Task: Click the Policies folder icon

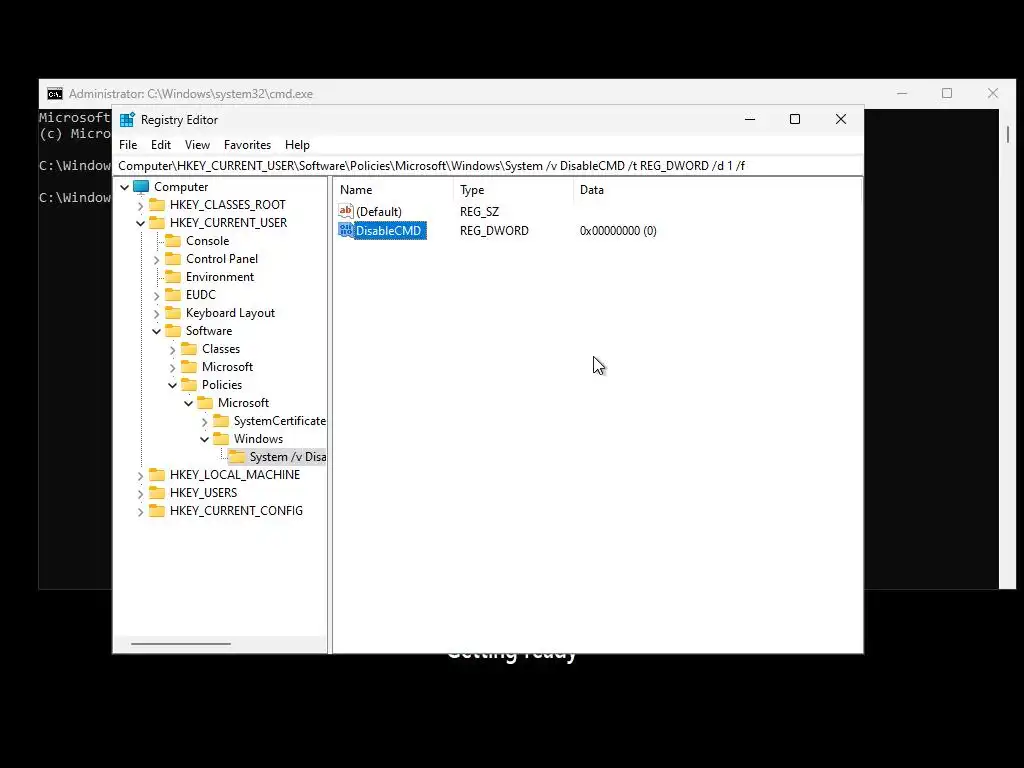Action: (189, 385)
